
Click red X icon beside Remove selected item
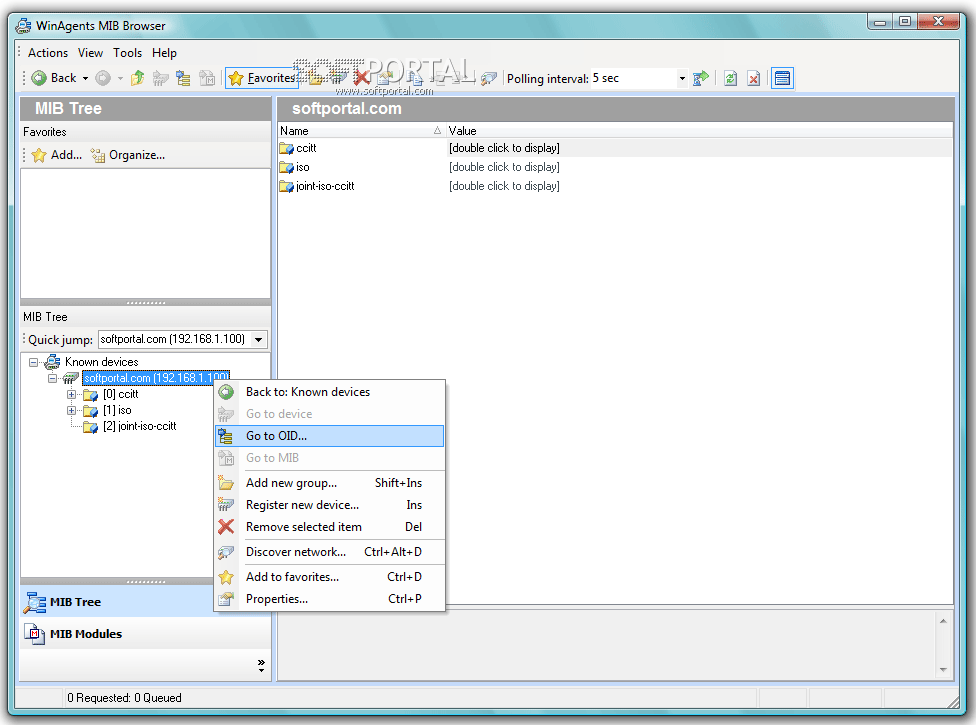tap(226, 526)
